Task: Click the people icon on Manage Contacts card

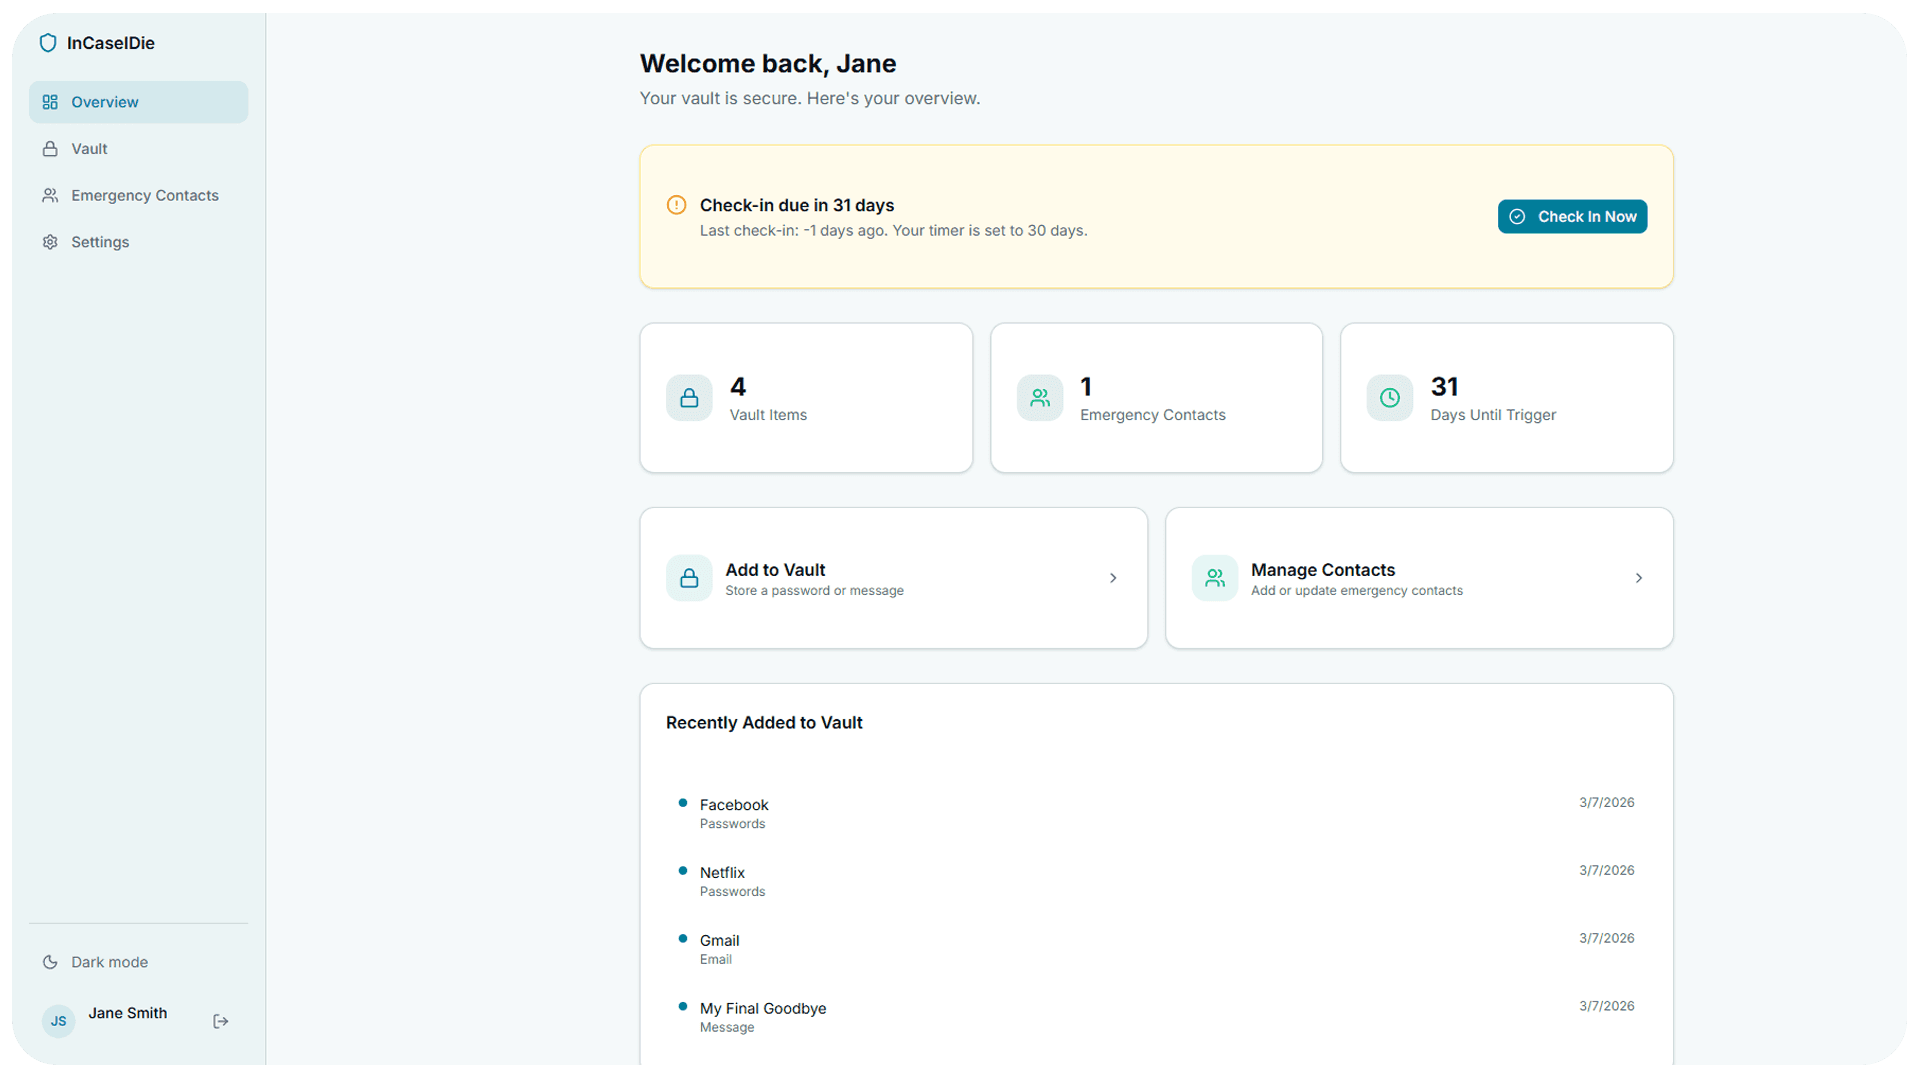Action: [1215, 578]
